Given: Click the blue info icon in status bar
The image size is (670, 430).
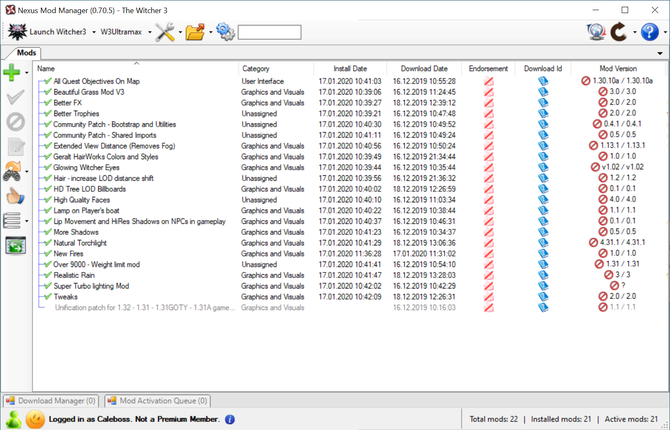Looking at the screenshot, I should 229,419.
